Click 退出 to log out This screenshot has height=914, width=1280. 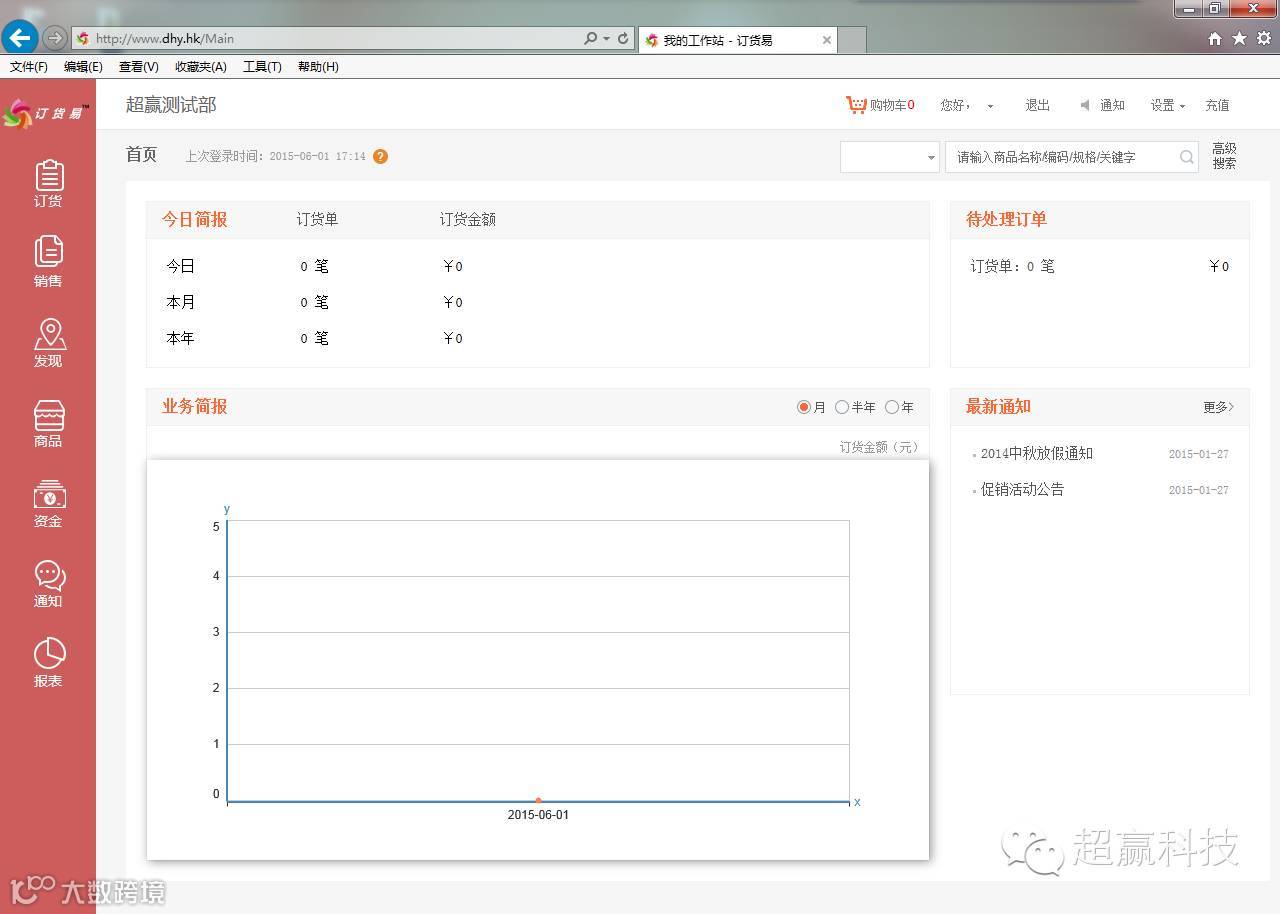[1037, 105]
